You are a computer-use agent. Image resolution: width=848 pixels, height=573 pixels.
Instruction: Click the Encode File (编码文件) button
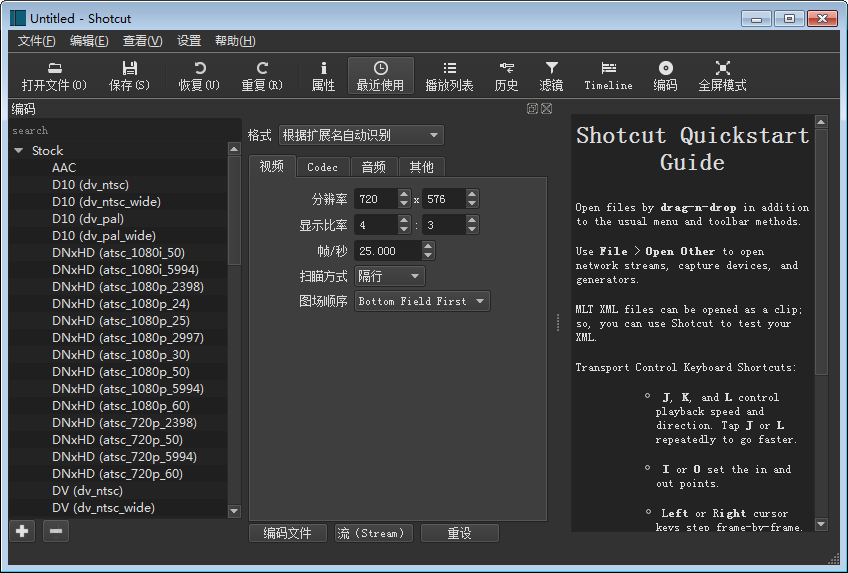click(x=288, y=533)
